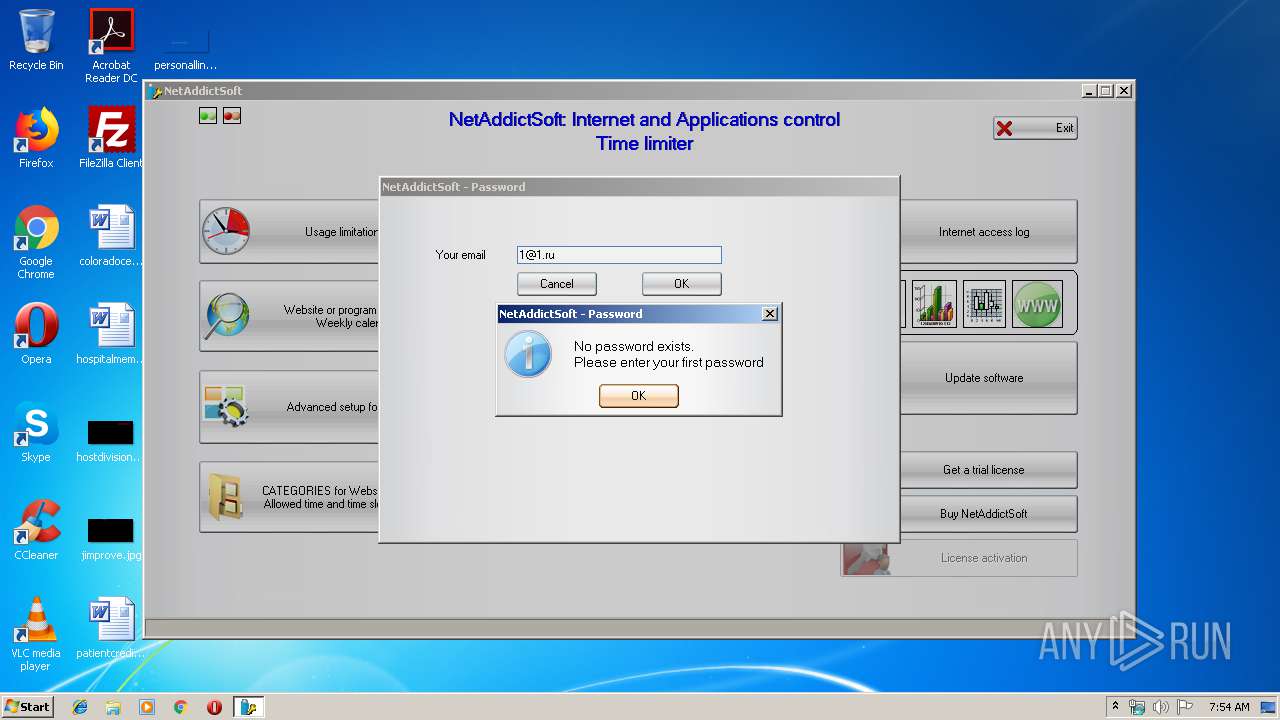Open File Explorer from taskbar

click(113, 707)
